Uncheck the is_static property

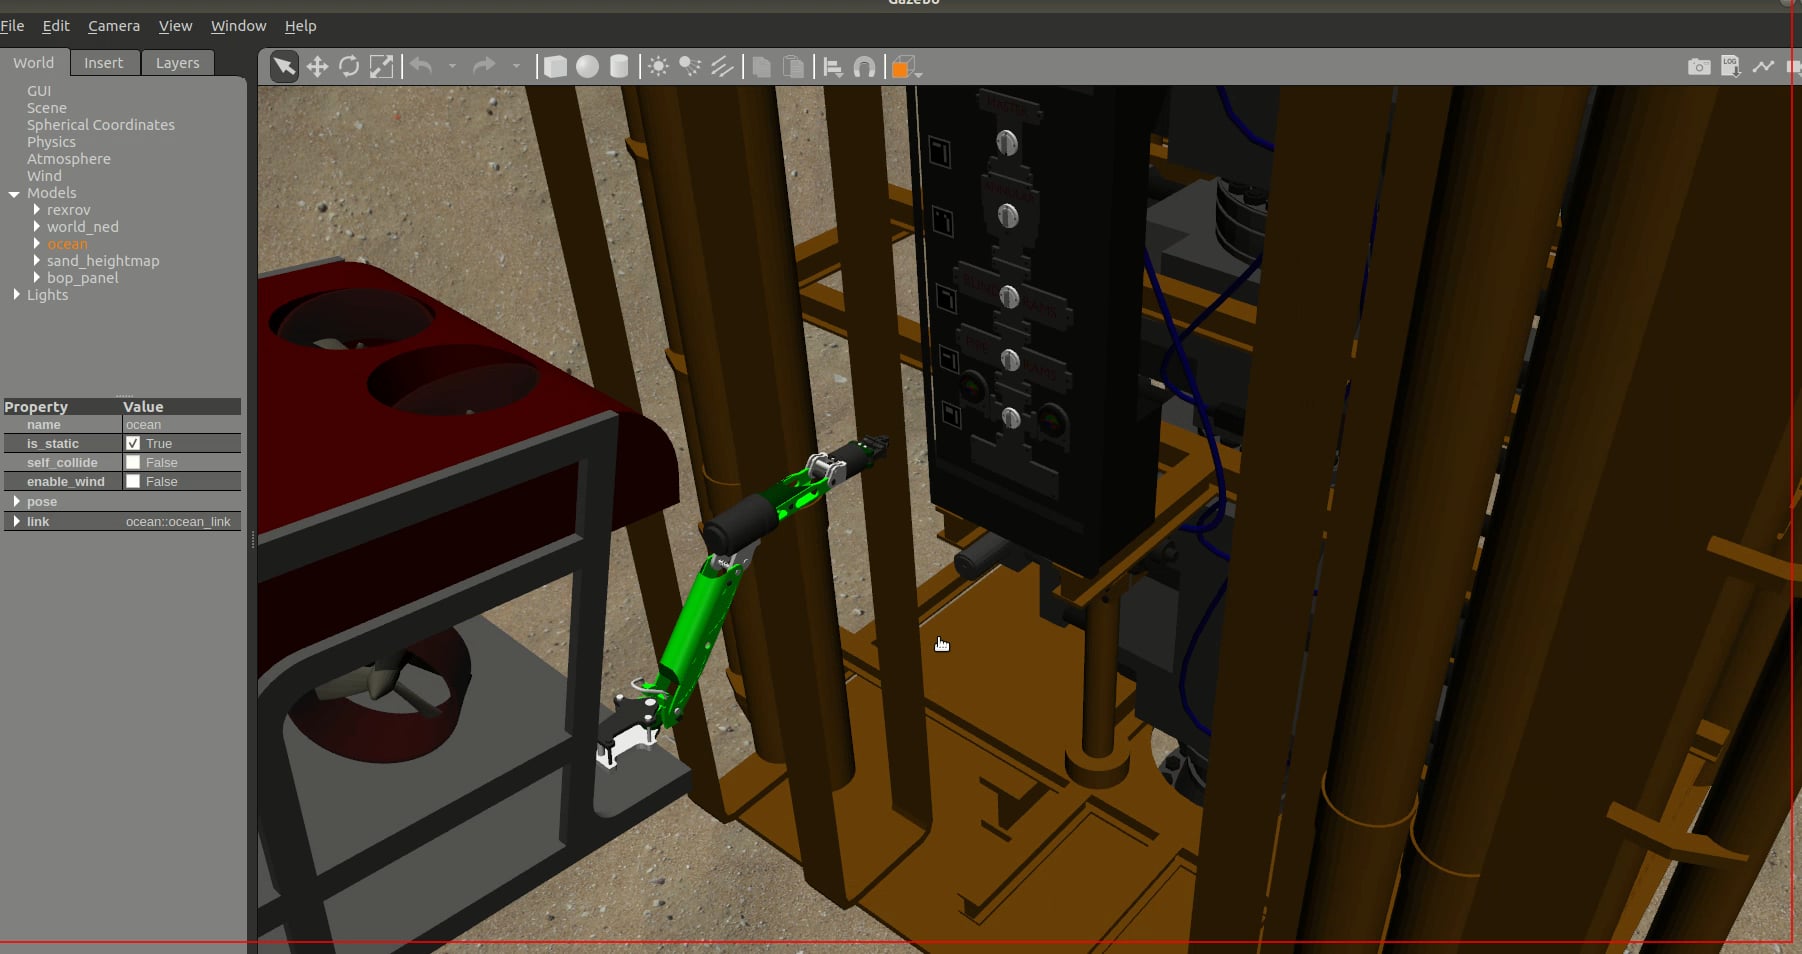(134, 443)
